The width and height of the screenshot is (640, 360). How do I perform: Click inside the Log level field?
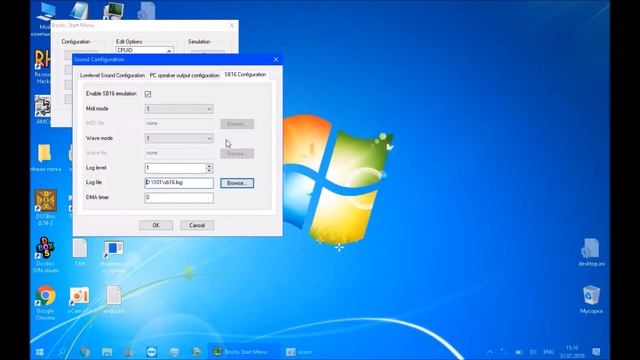[175, 168]
